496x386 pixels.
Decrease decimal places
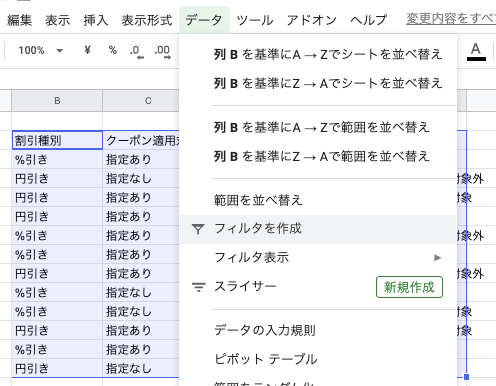[x=136, y=51]
